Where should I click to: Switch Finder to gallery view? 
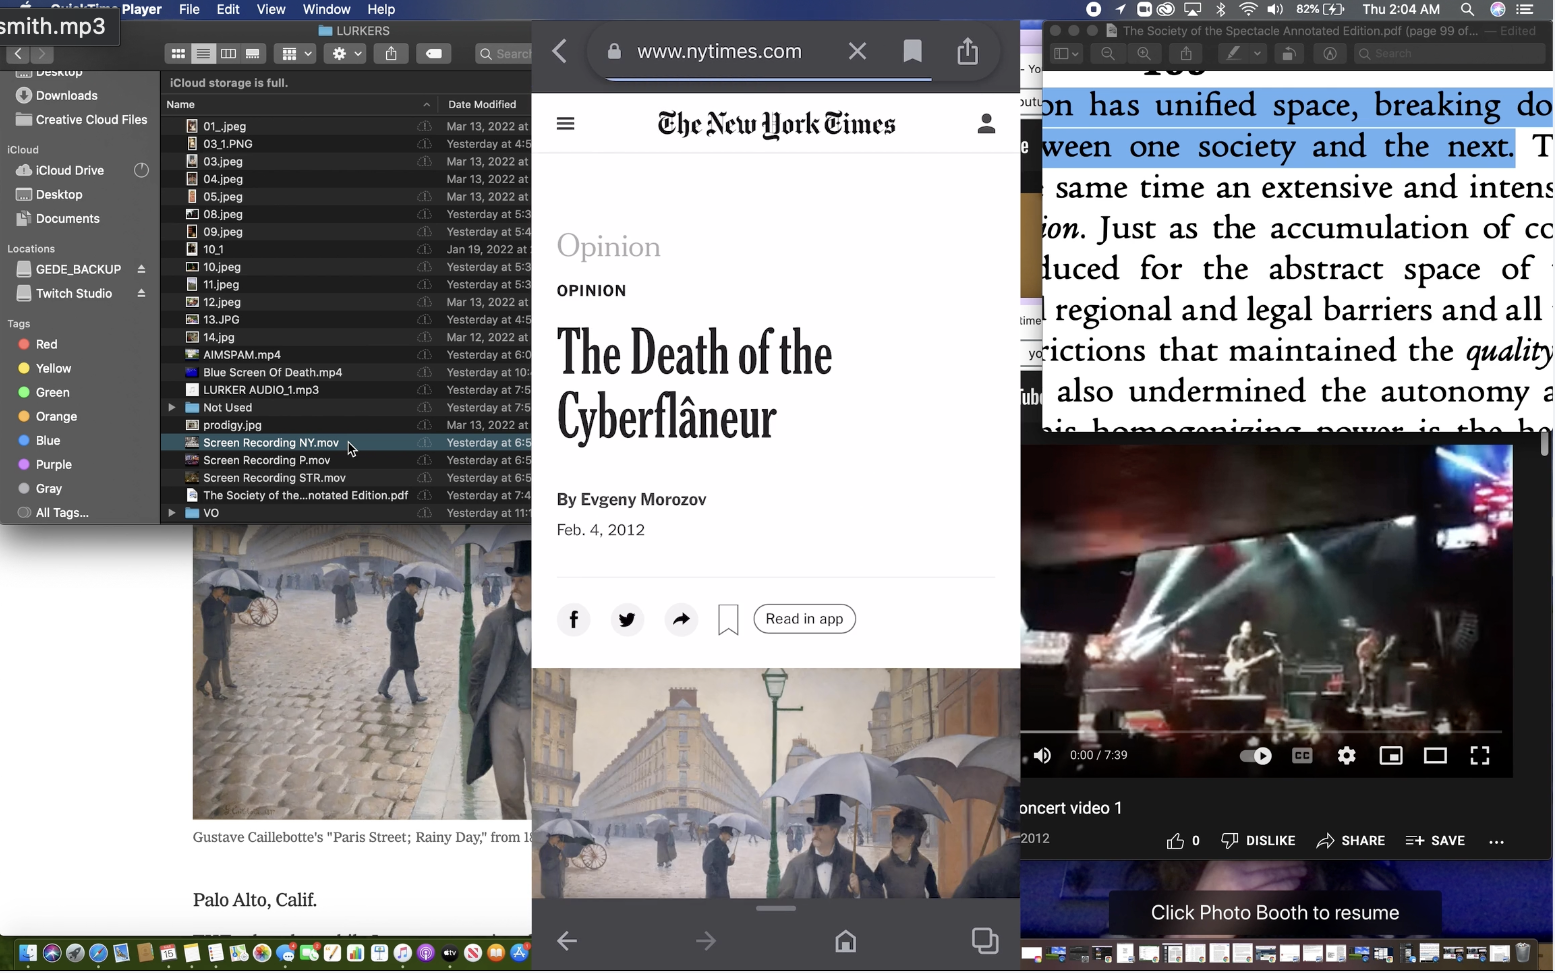(x=253, y=54)
